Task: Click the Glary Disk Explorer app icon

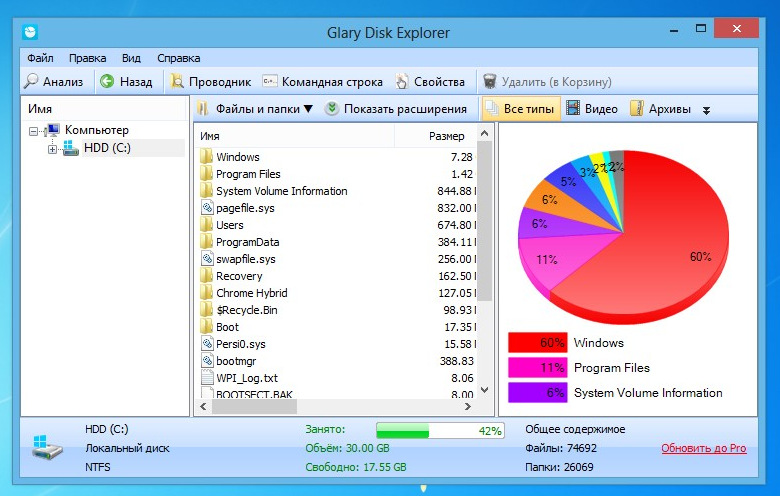Action: [x=30, y=32]
